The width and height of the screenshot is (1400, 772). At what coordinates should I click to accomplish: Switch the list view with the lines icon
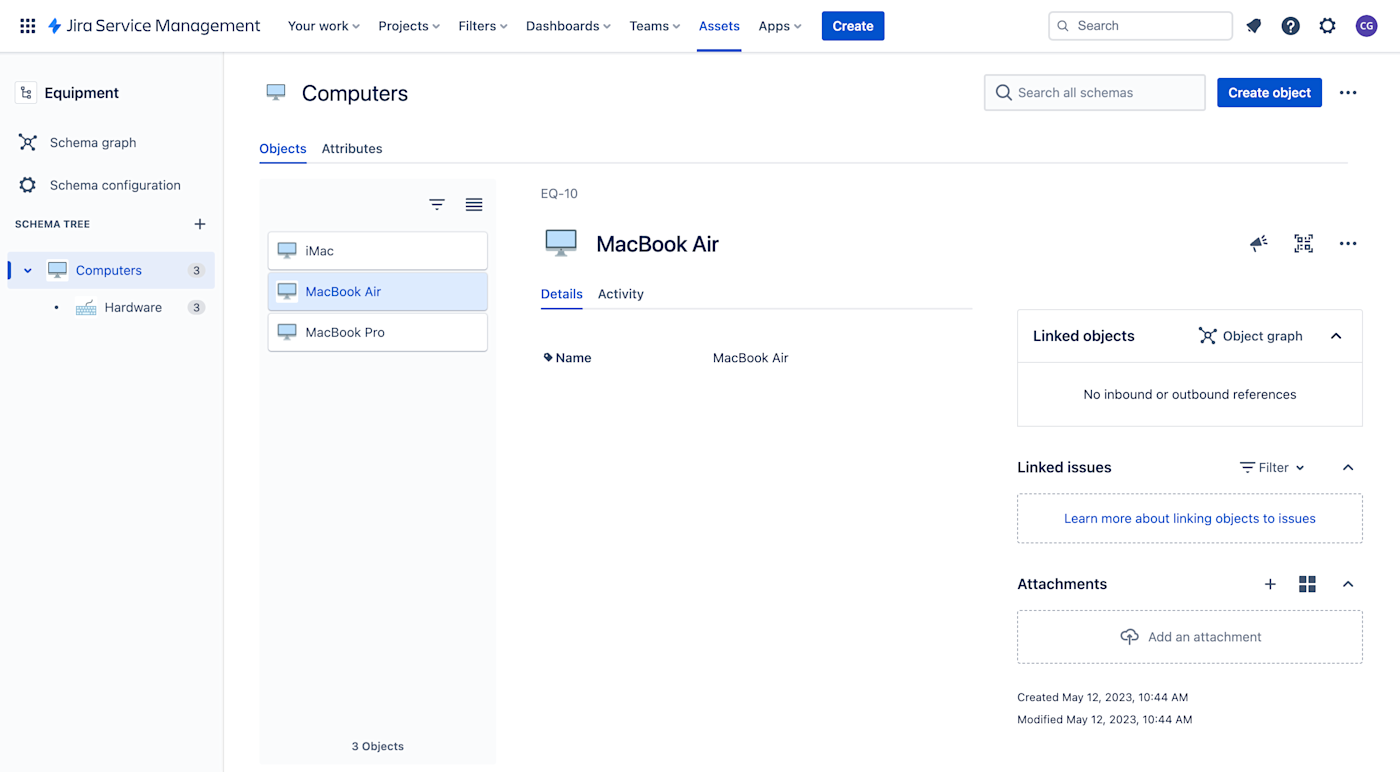pyautogui.click(x=474, y=204)
